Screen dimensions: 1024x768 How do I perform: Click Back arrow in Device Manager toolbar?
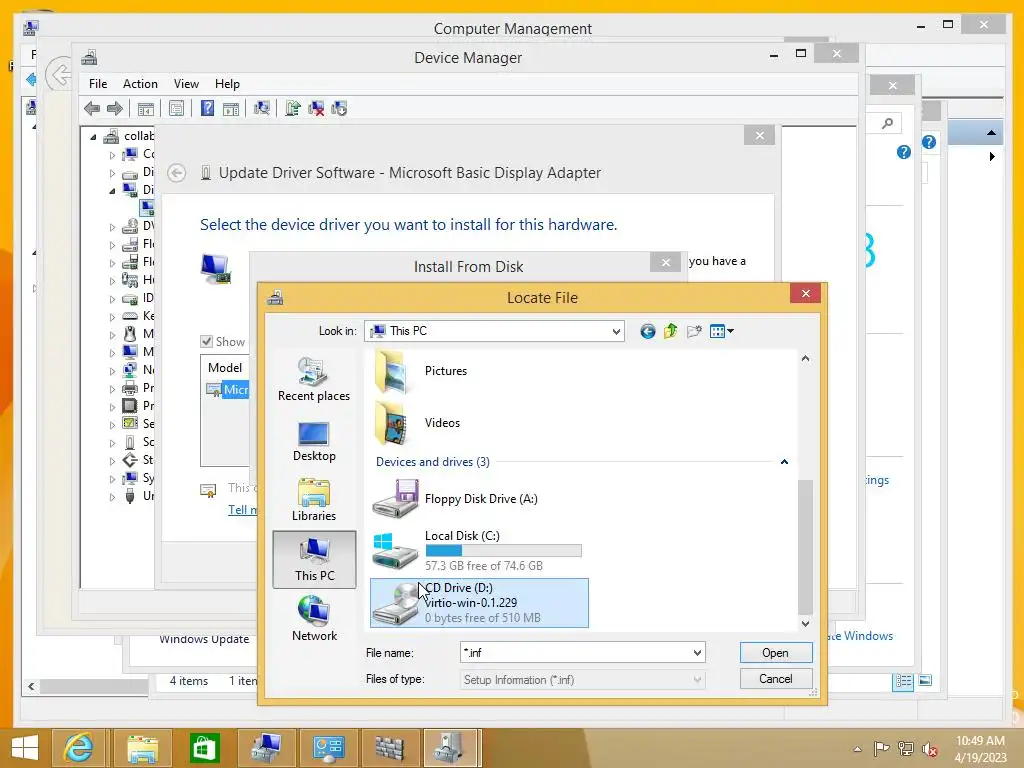point(92,108)
